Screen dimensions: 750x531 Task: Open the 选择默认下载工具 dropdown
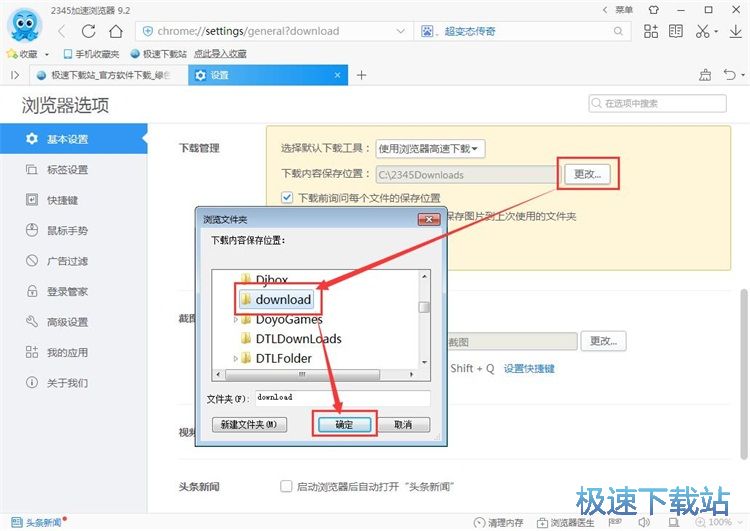click(430, 149)
